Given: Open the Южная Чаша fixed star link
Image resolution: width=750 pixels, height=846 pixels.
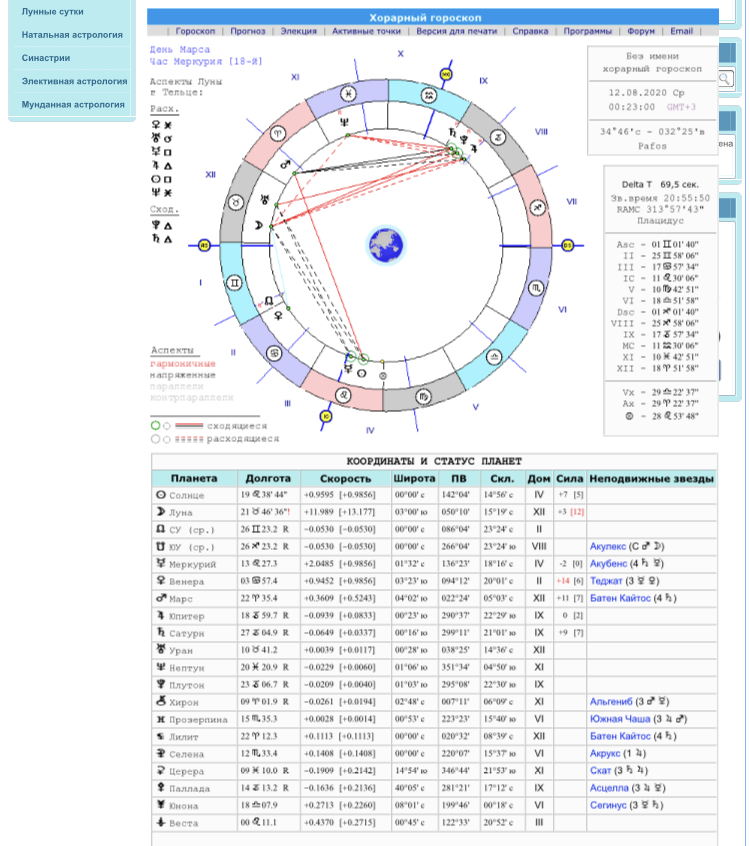Looking at the screenshot, I should pos(620,719).
